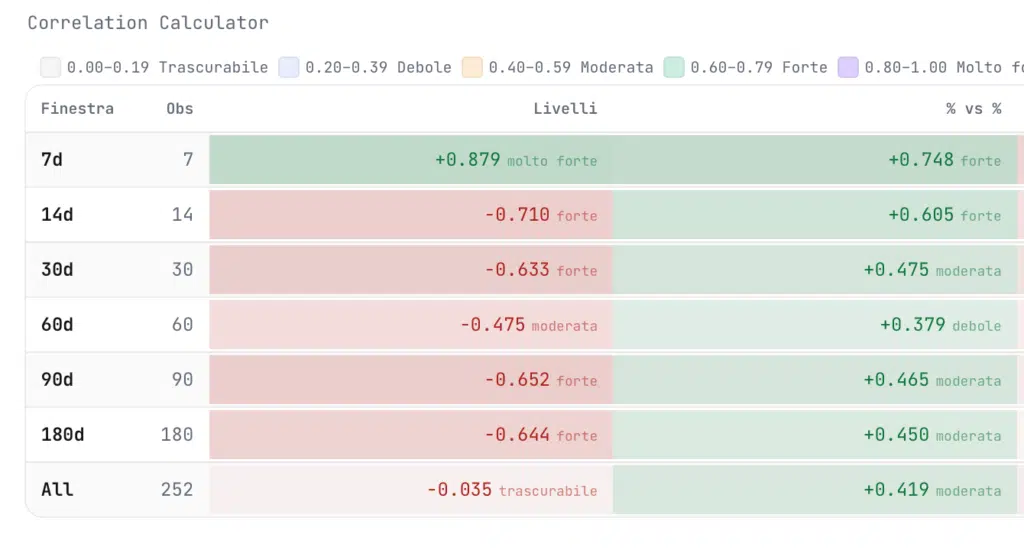Click the Finestra column header
The height and width of the screenshot is (550, 1024).
coord(77,108)
